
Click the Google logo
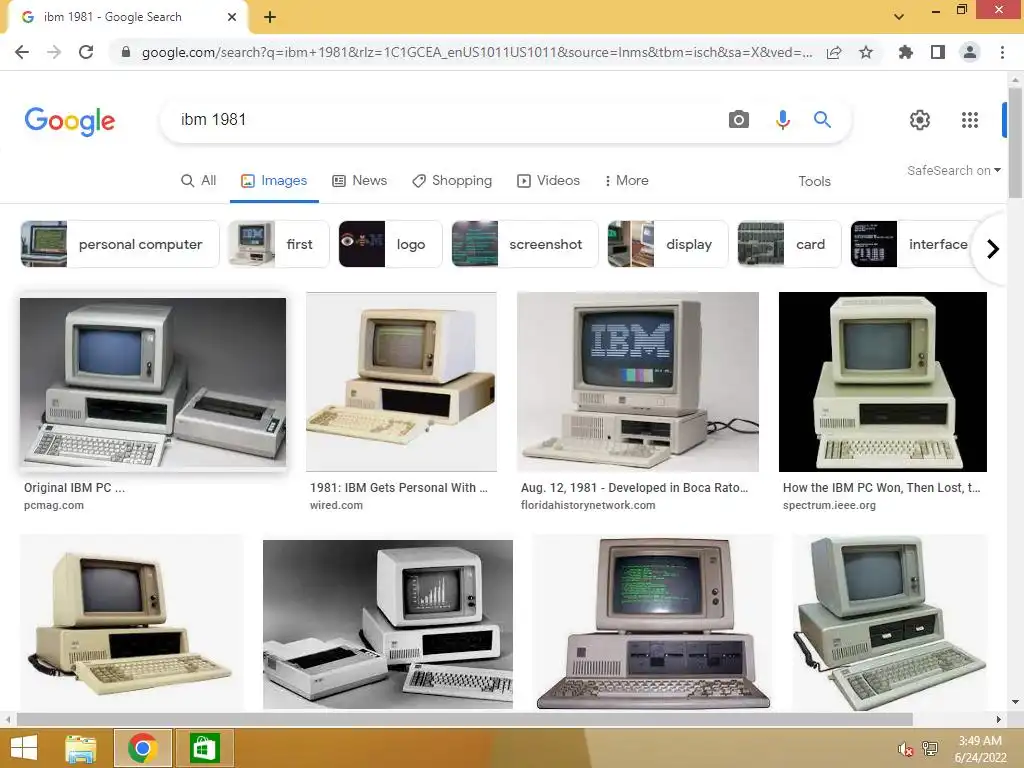(70, 121)
